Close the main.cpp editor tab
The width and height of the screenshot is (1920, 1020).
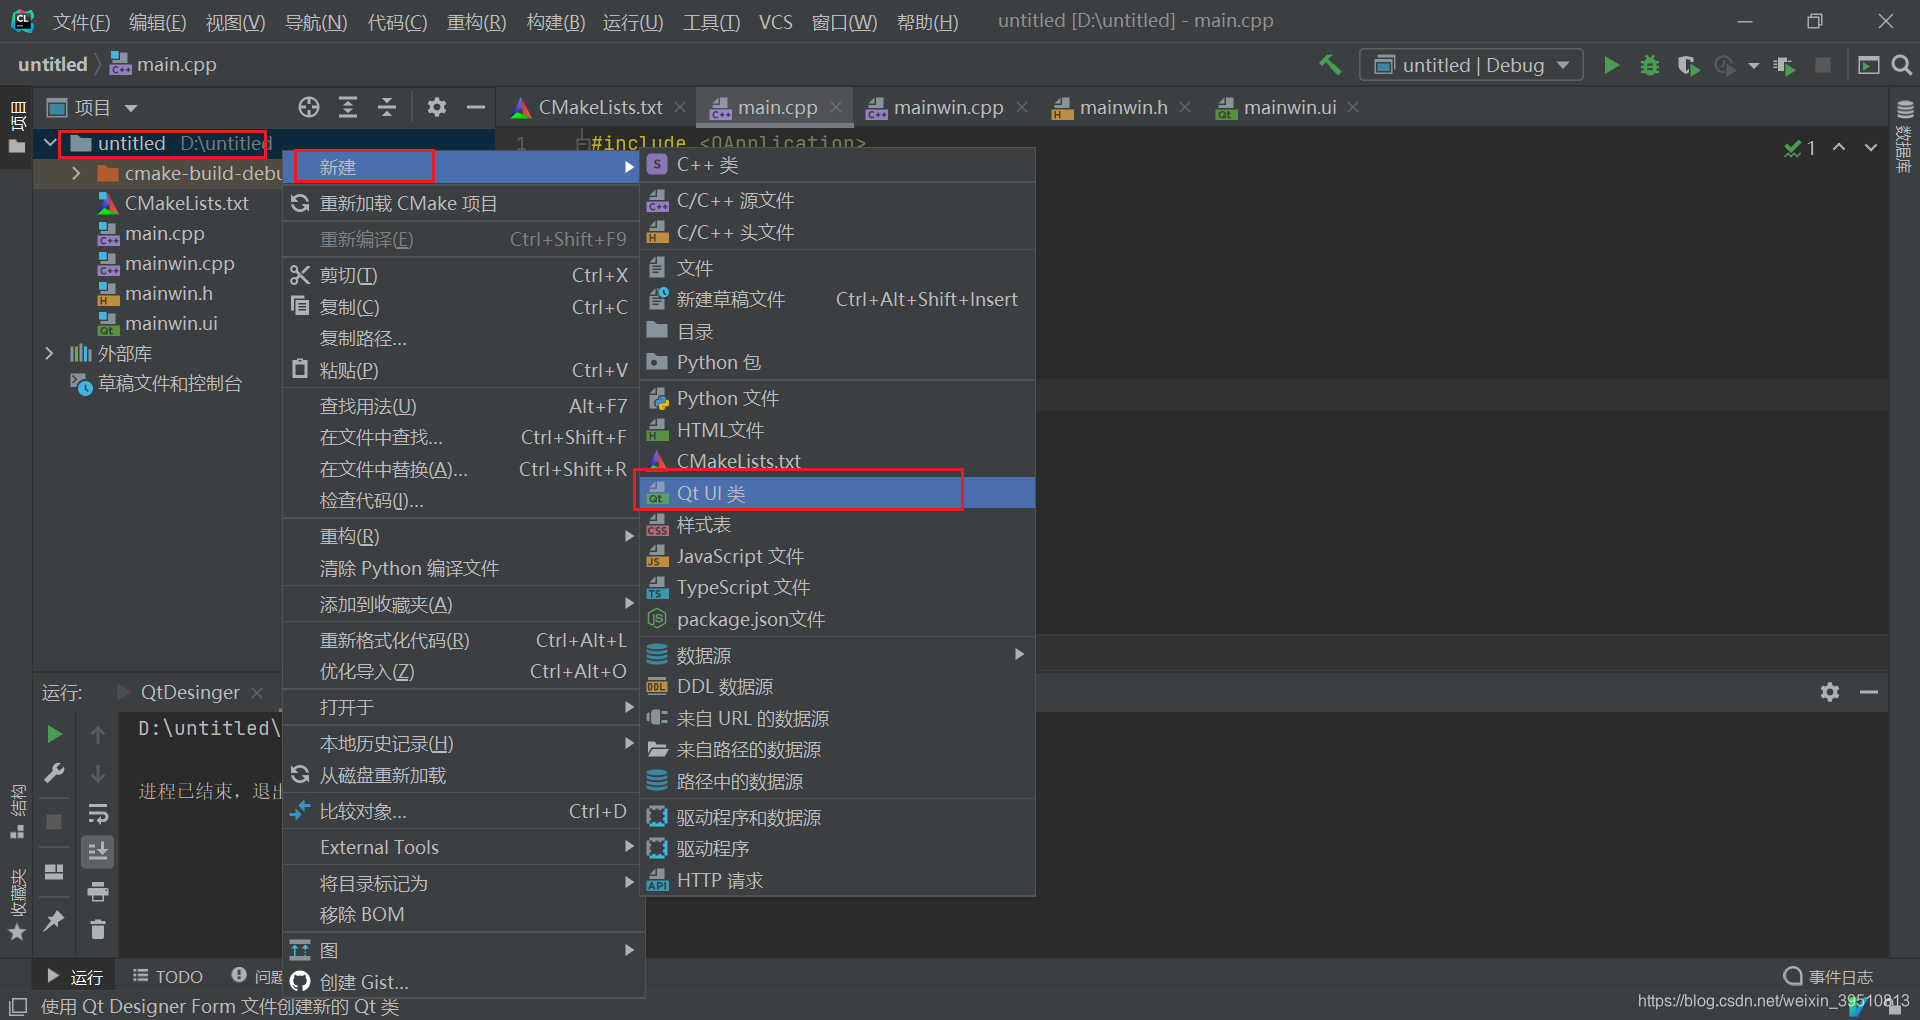point(836,107)
